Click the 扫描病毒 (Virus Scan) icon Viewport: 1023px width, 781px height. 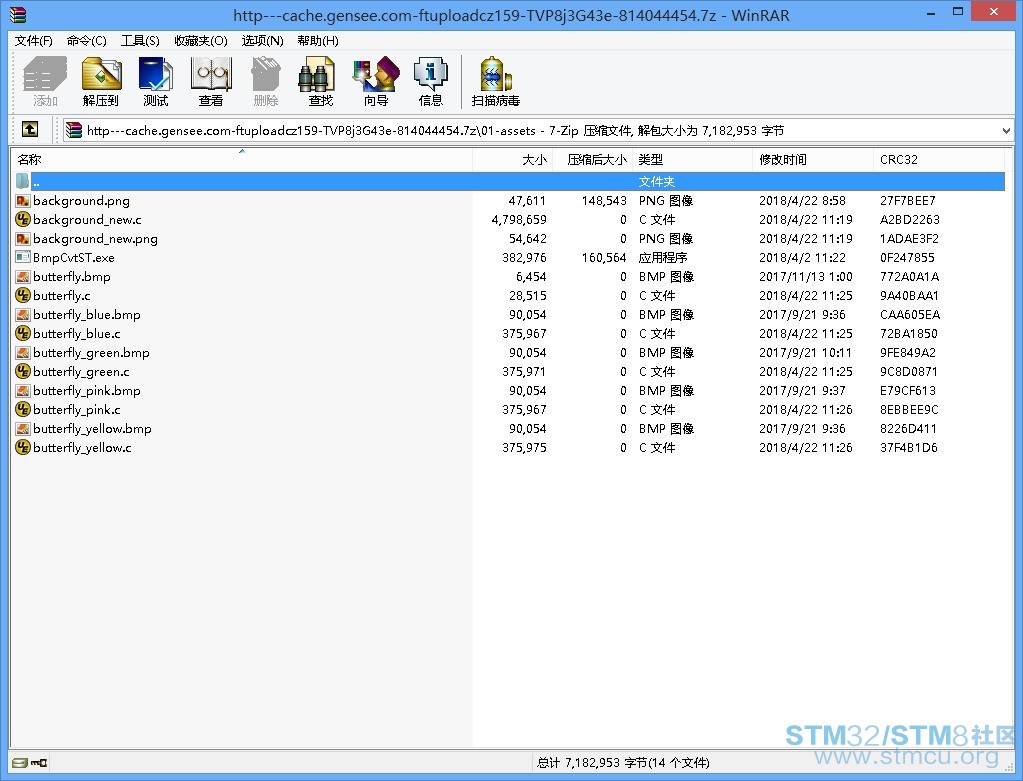click(x=496, y=82)
